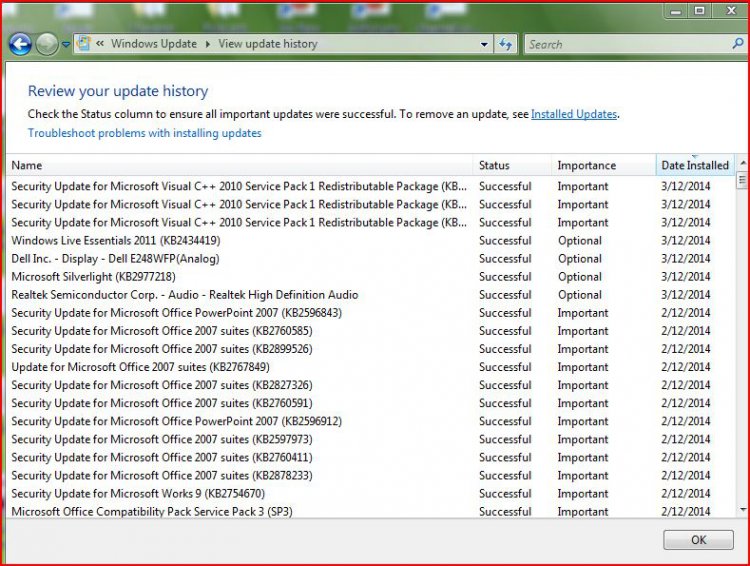Select View update history breadcrumb

coord(267,44)
